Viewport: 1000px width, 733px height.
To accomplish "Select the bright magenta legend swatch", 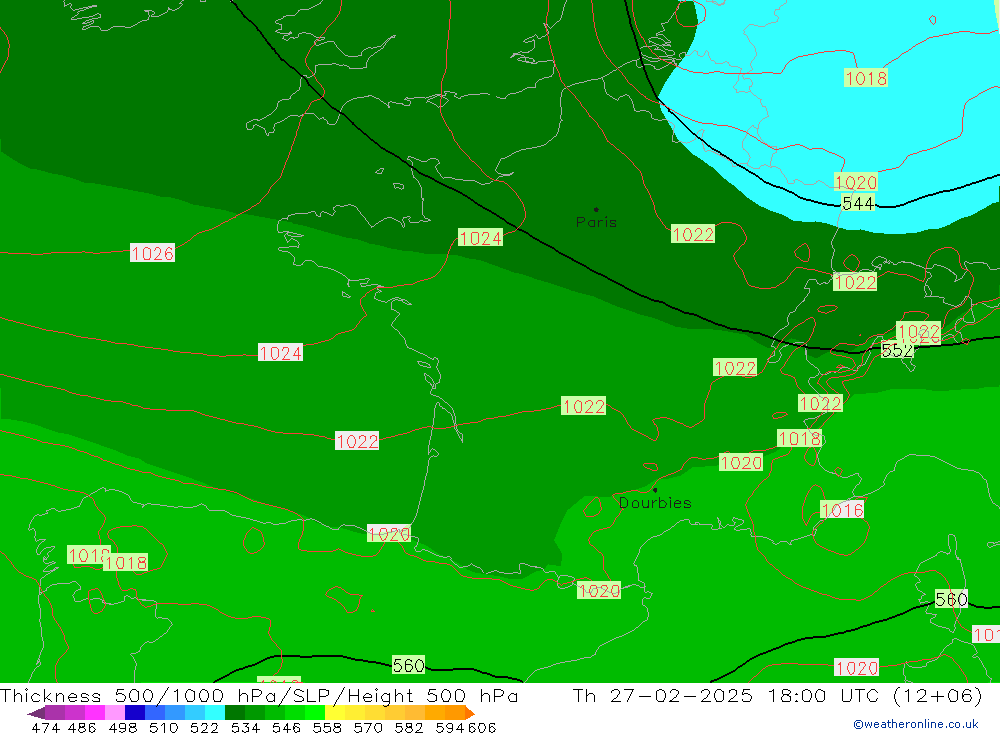I will (x=94, y=713).
